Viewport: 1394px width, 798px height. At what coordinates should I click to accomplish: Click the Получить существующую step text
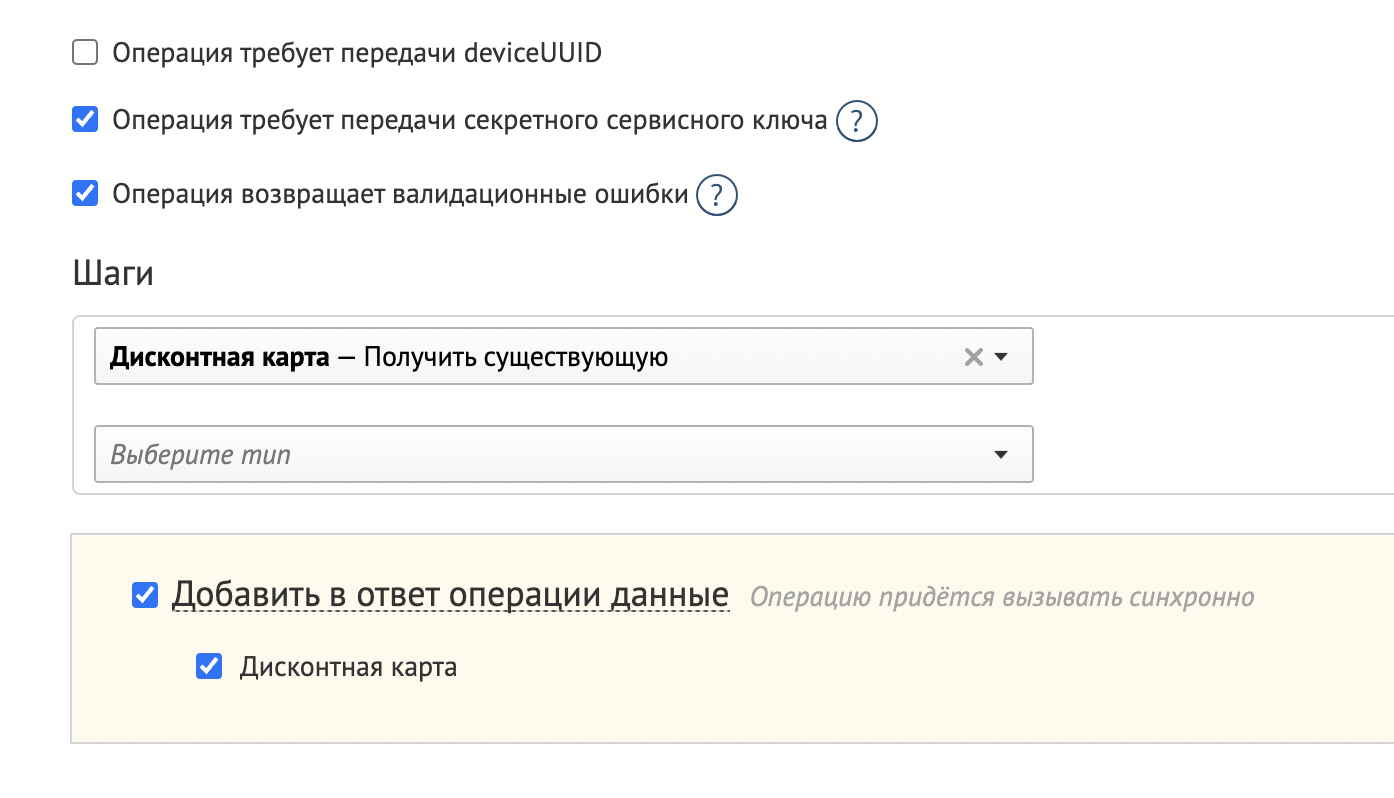[516, 357]
